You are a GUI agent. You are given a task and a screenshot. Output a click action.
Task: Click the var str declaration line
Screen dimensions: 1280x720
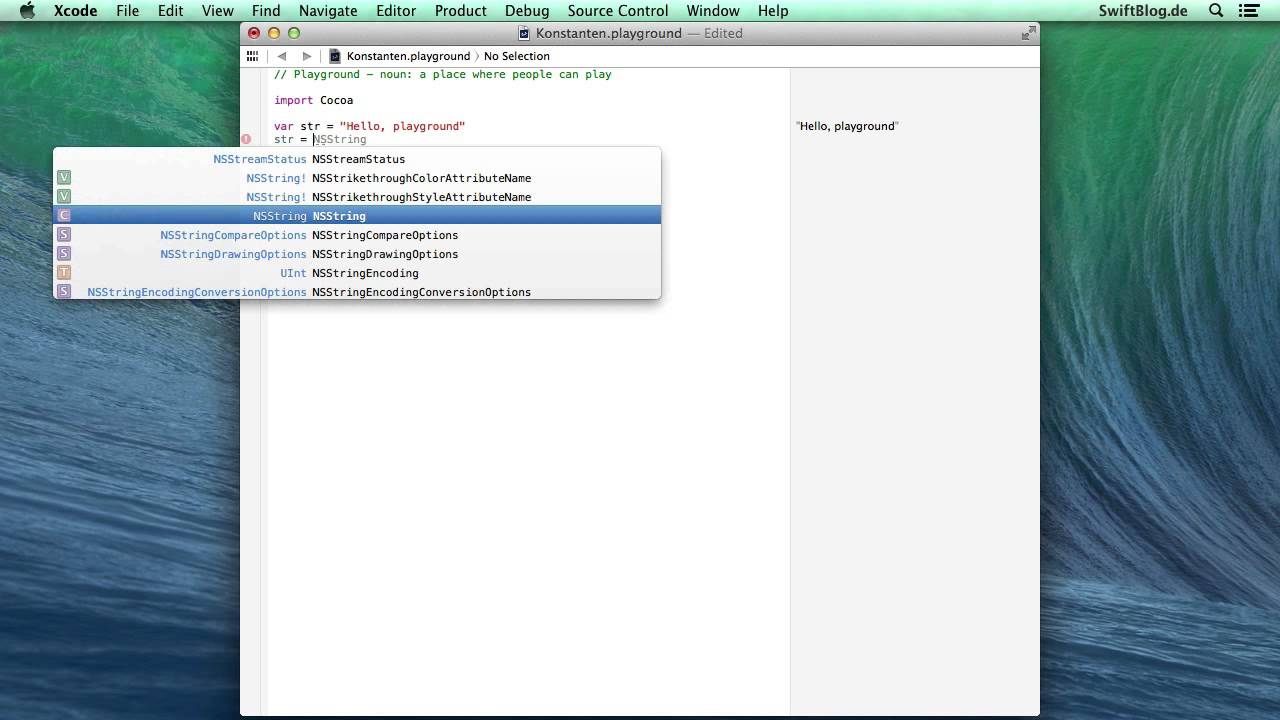click(370, 126)
